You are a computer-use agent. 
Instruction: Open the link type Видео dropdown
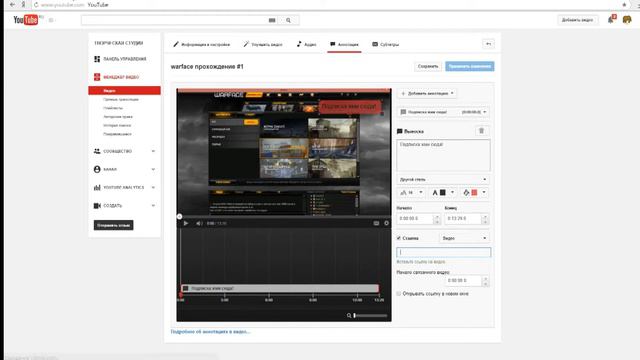click(464, 238)
